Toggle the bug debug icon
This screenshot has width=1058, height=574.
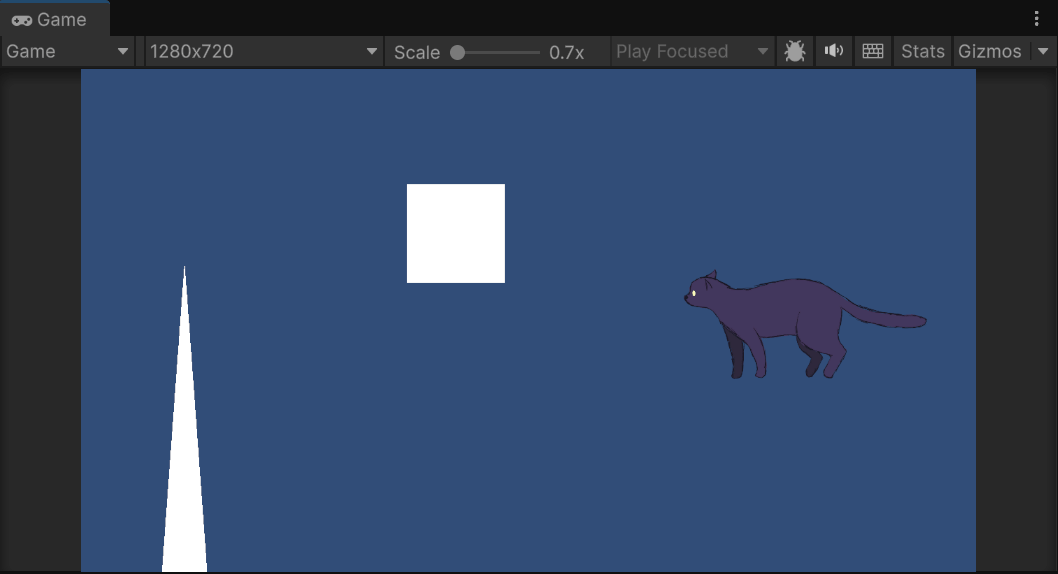click(795, 52)
